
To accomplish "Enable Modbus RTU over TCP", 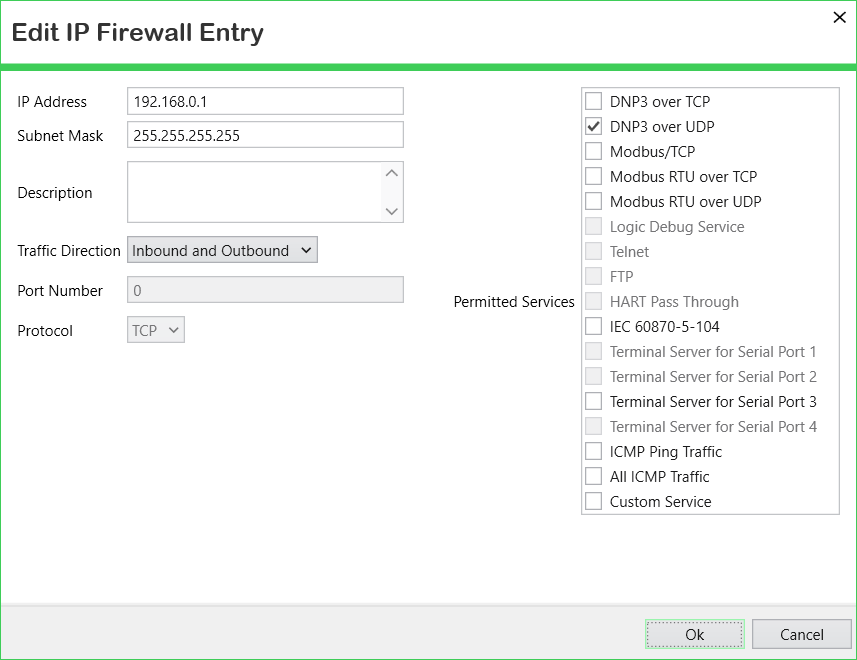I will point(594,176).
